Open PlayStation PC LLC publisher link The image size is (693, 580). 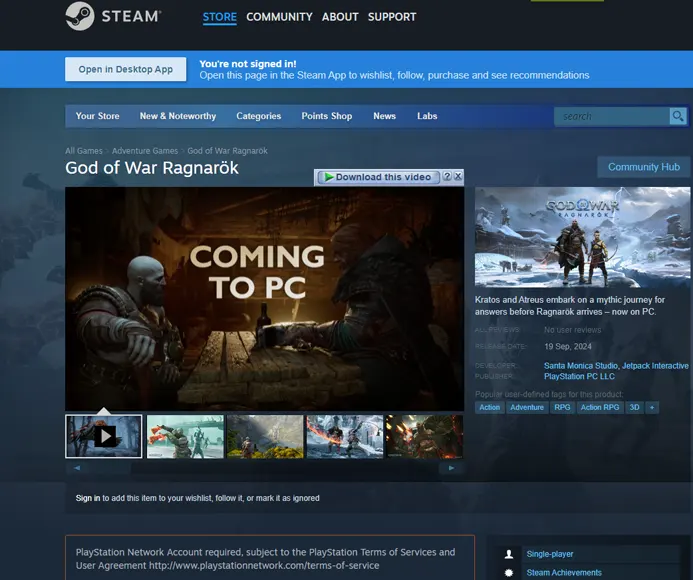[x=579, y=376]
